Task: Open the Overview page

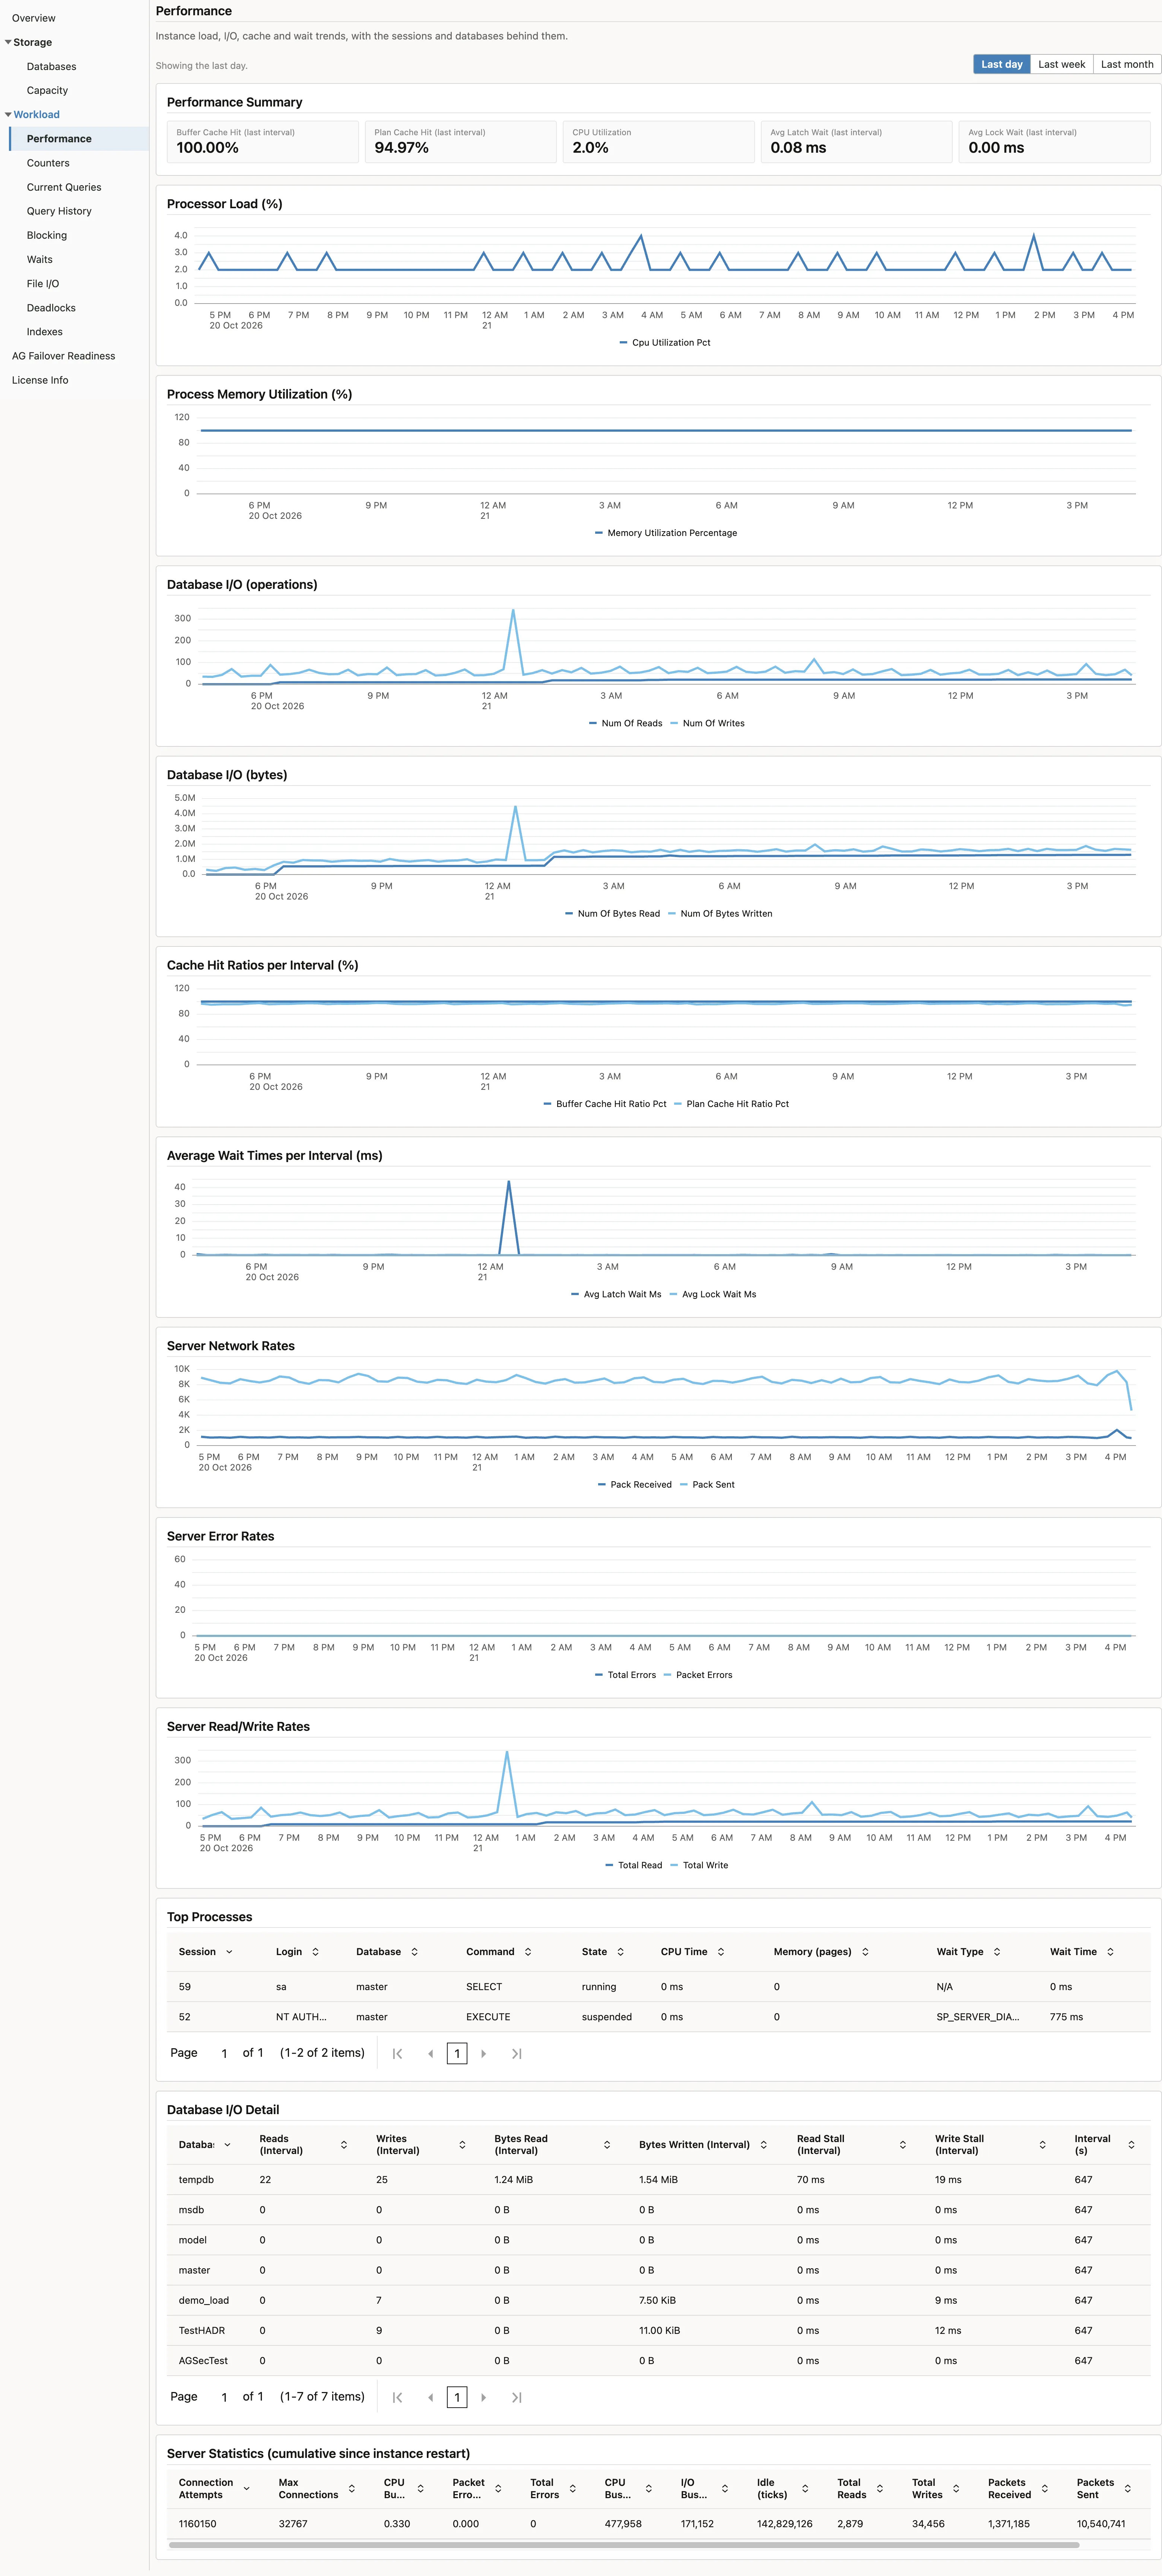Action: tap(34, 18)
